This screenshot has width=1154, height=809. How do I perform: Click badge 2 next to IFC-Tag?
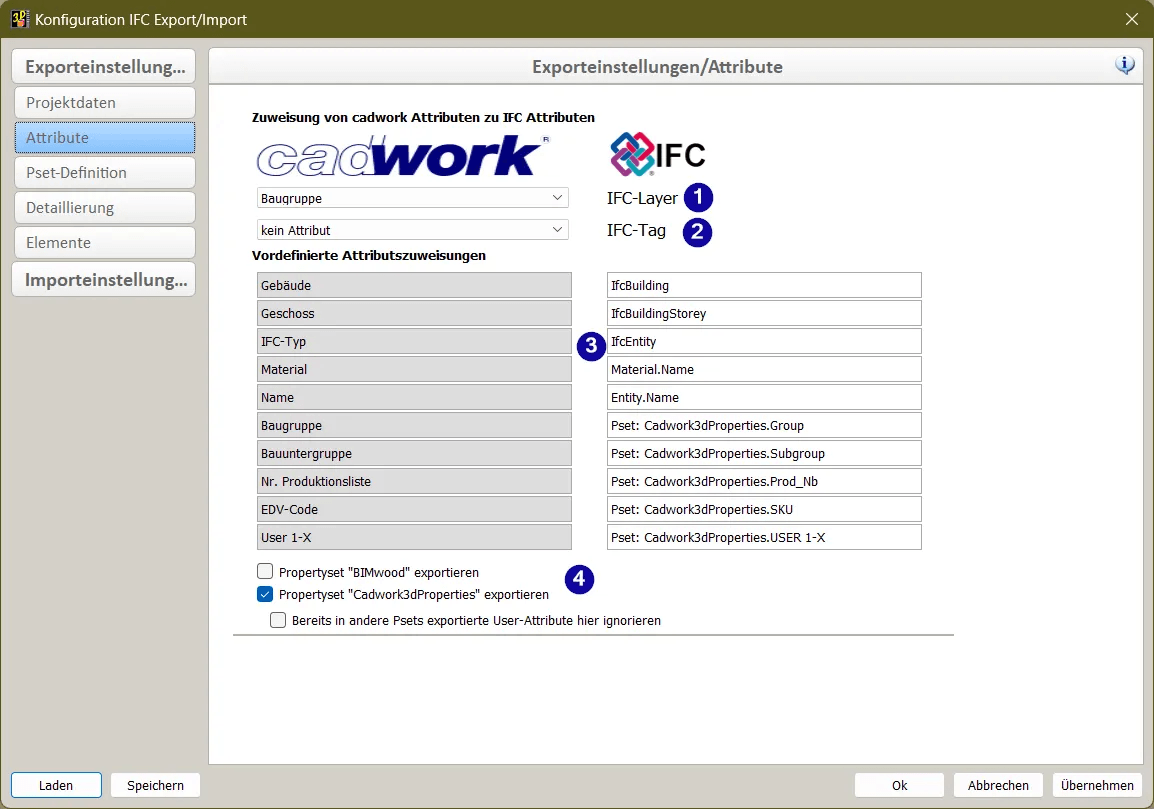pyautogui.click(x=697, y=232)
